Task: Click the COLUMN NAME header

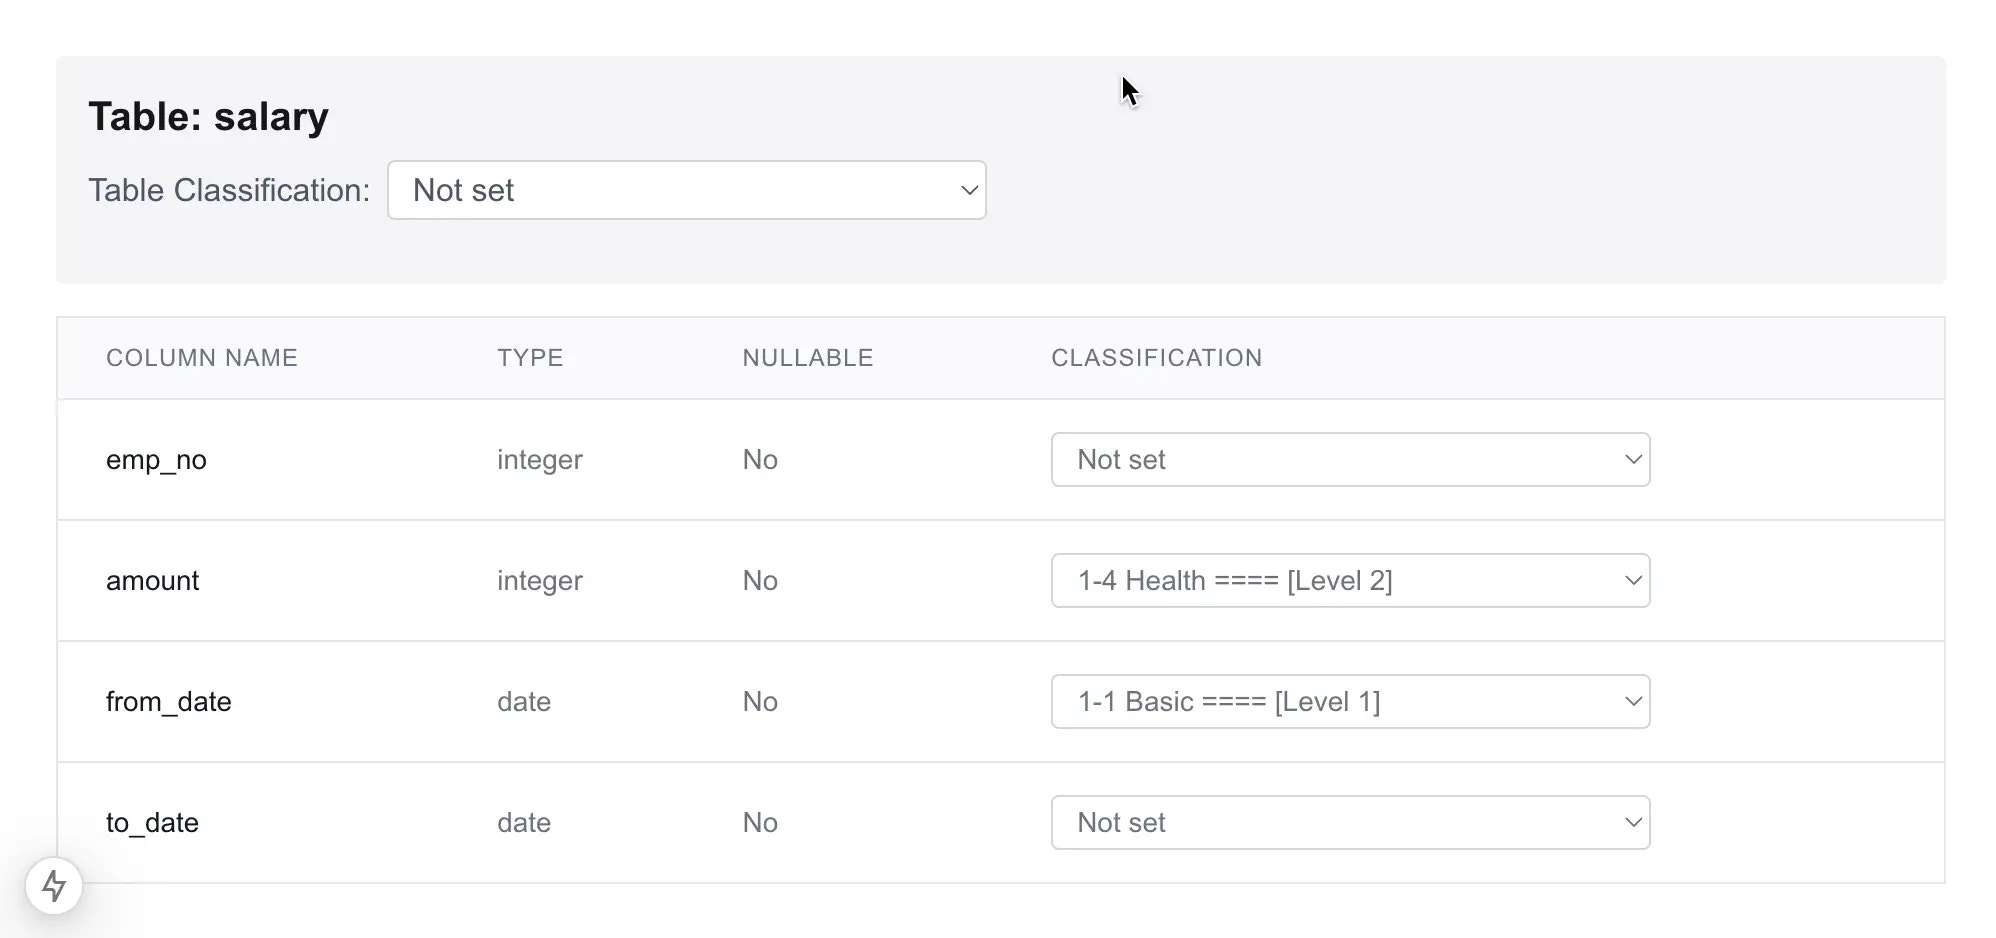Action: point(202,358)
